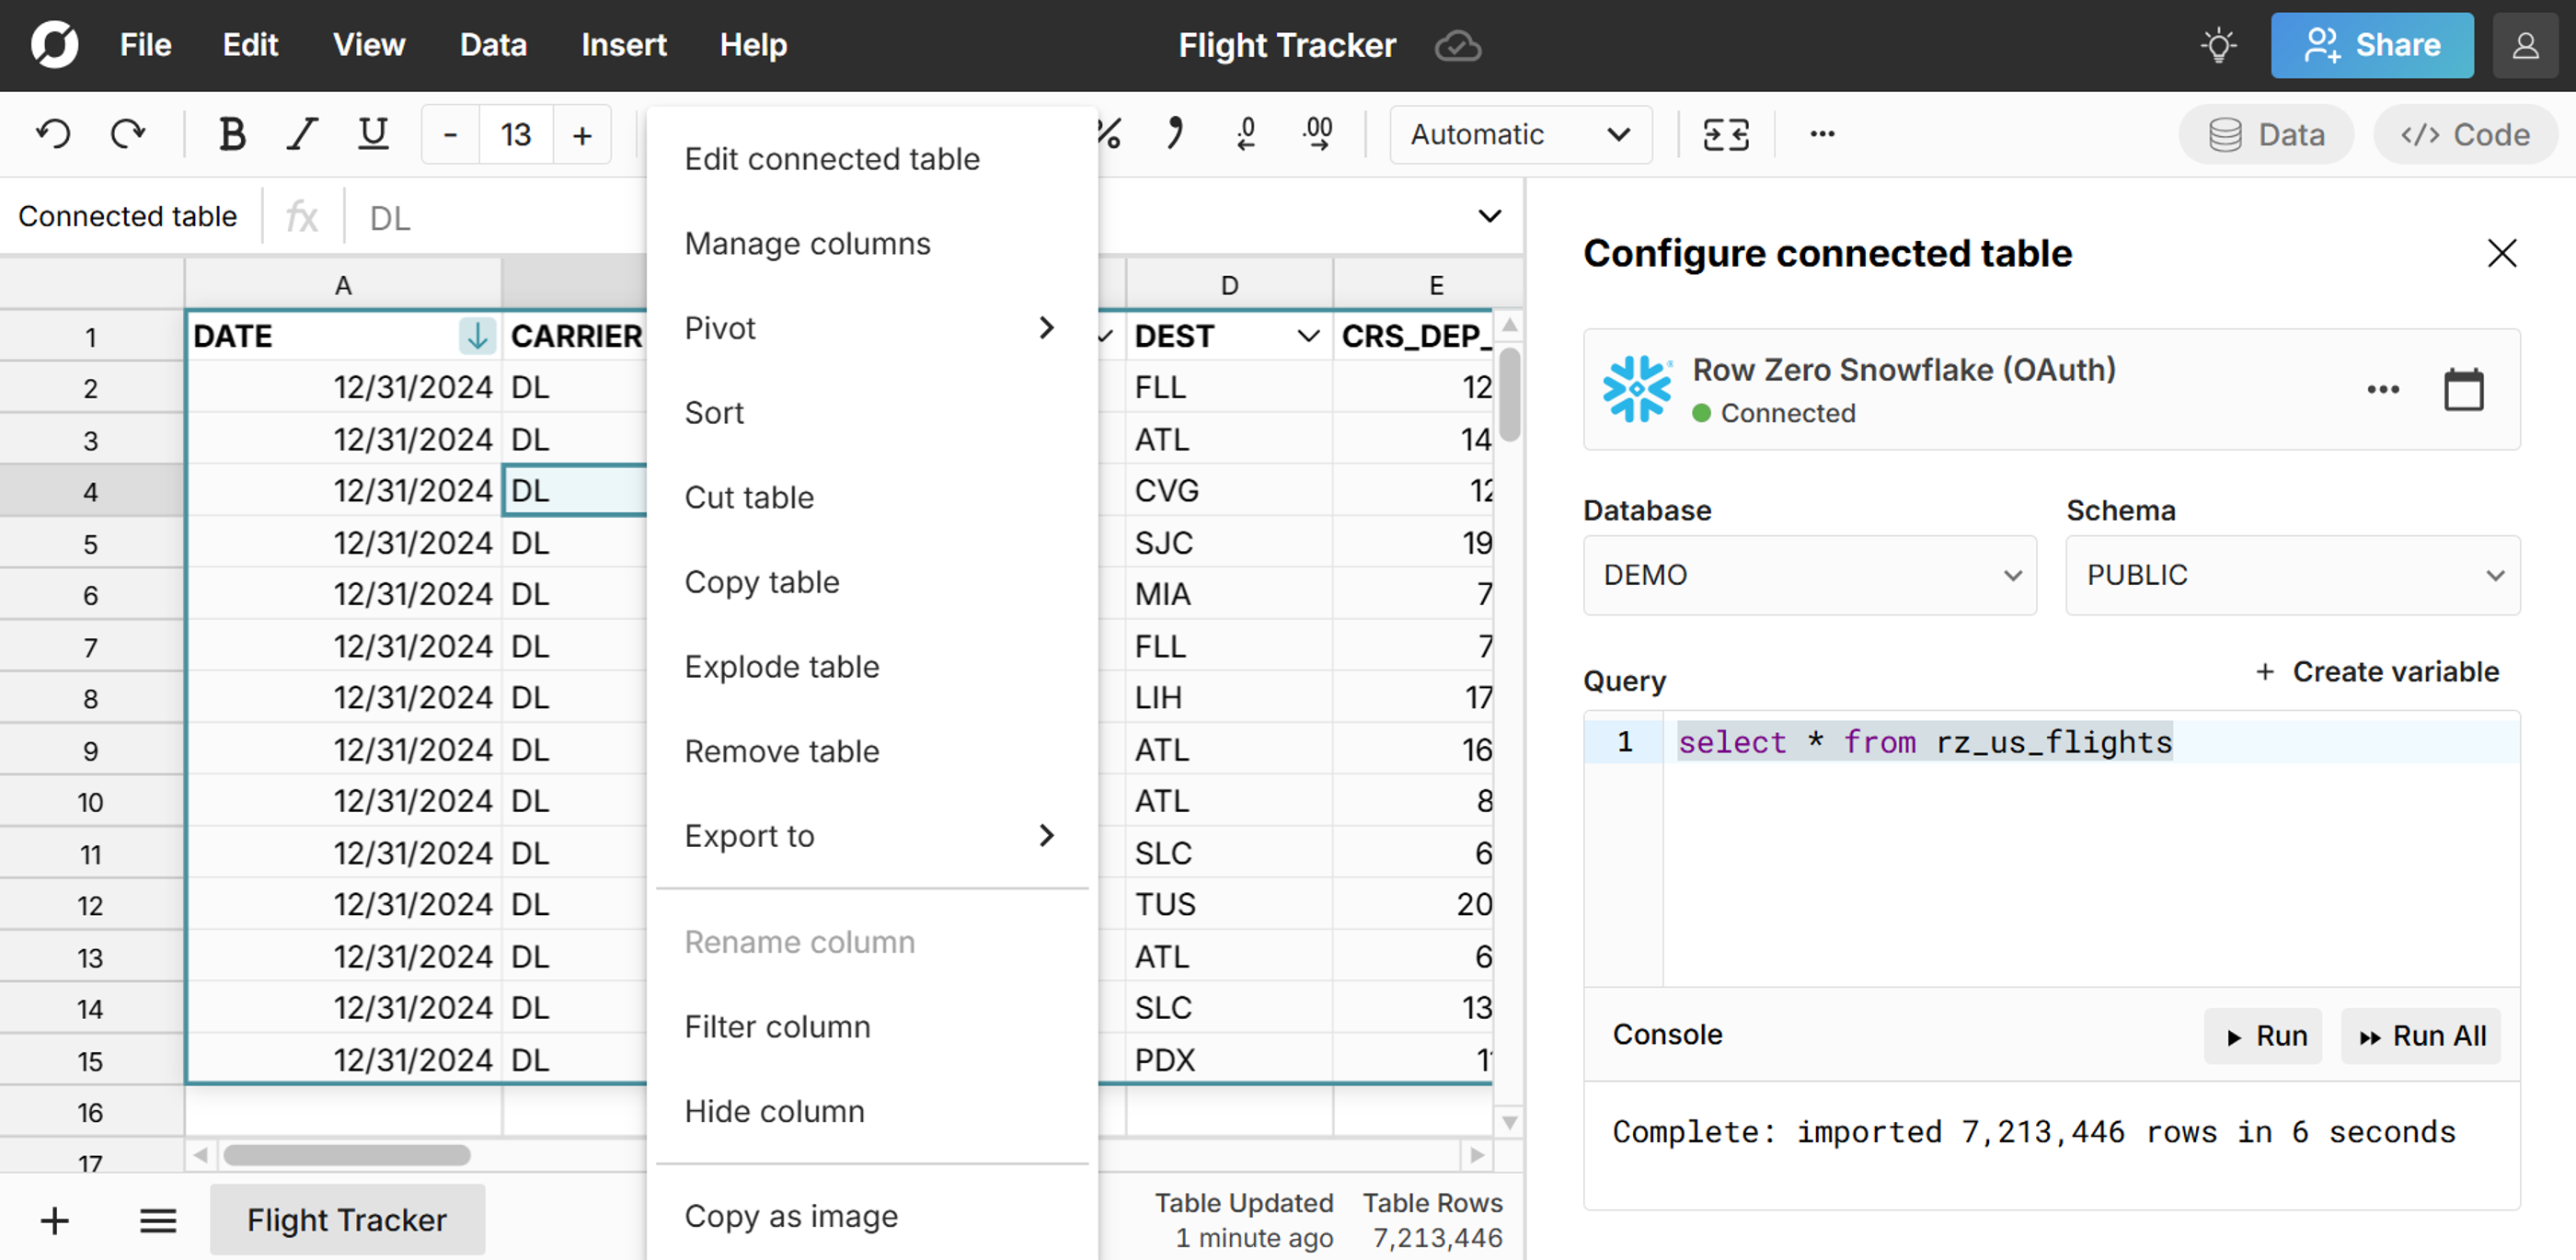
Task: Open the Snowflake connection three-dot menu
Action: click(x=2383, y=390)
